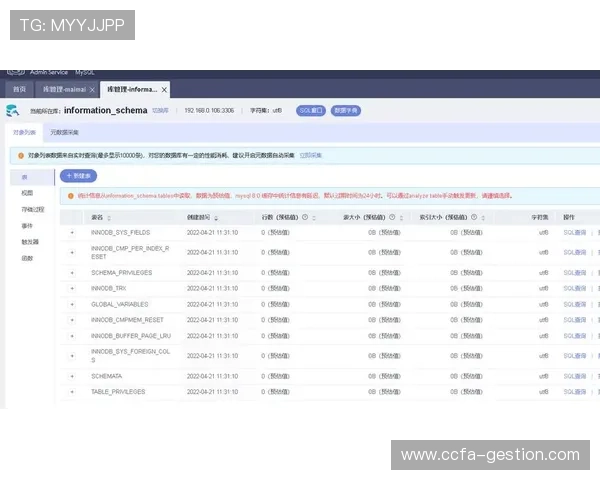Click the SCHEMA_PRIVILEGES table name
The width and height of the screenshot is (600, 480).
(122, 273)
